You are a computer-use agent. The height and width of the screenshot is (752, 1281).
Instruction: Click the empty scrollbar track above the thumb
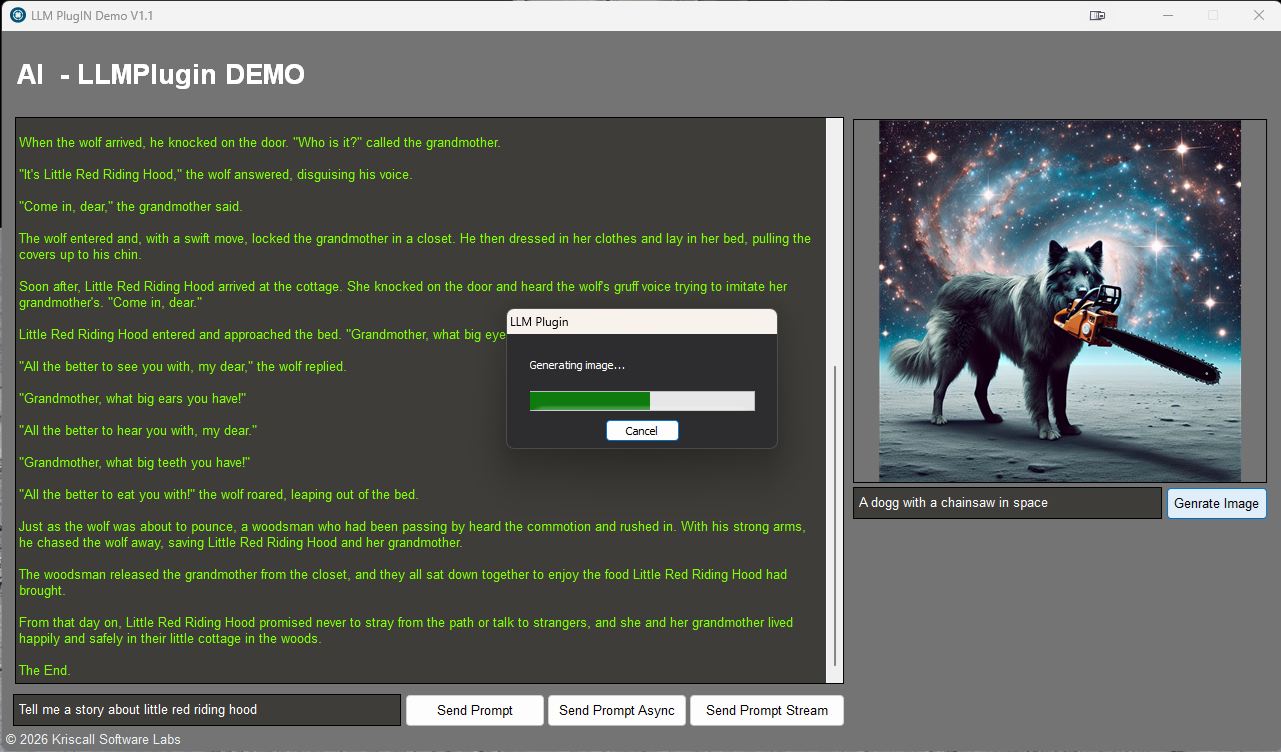click(834, 240)
